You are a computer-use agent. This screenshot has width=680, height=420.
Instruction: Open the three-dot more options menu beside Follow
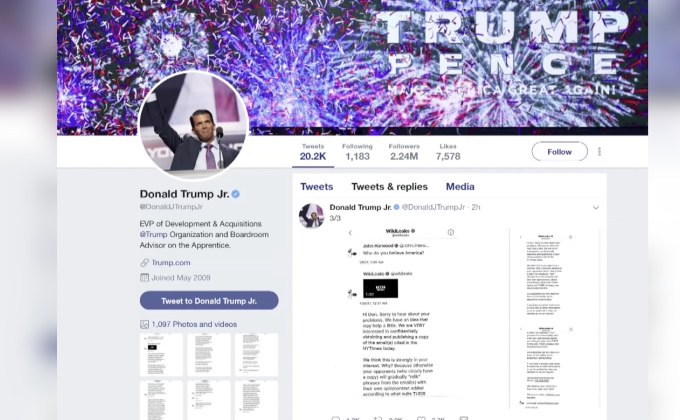coord(599,151)
